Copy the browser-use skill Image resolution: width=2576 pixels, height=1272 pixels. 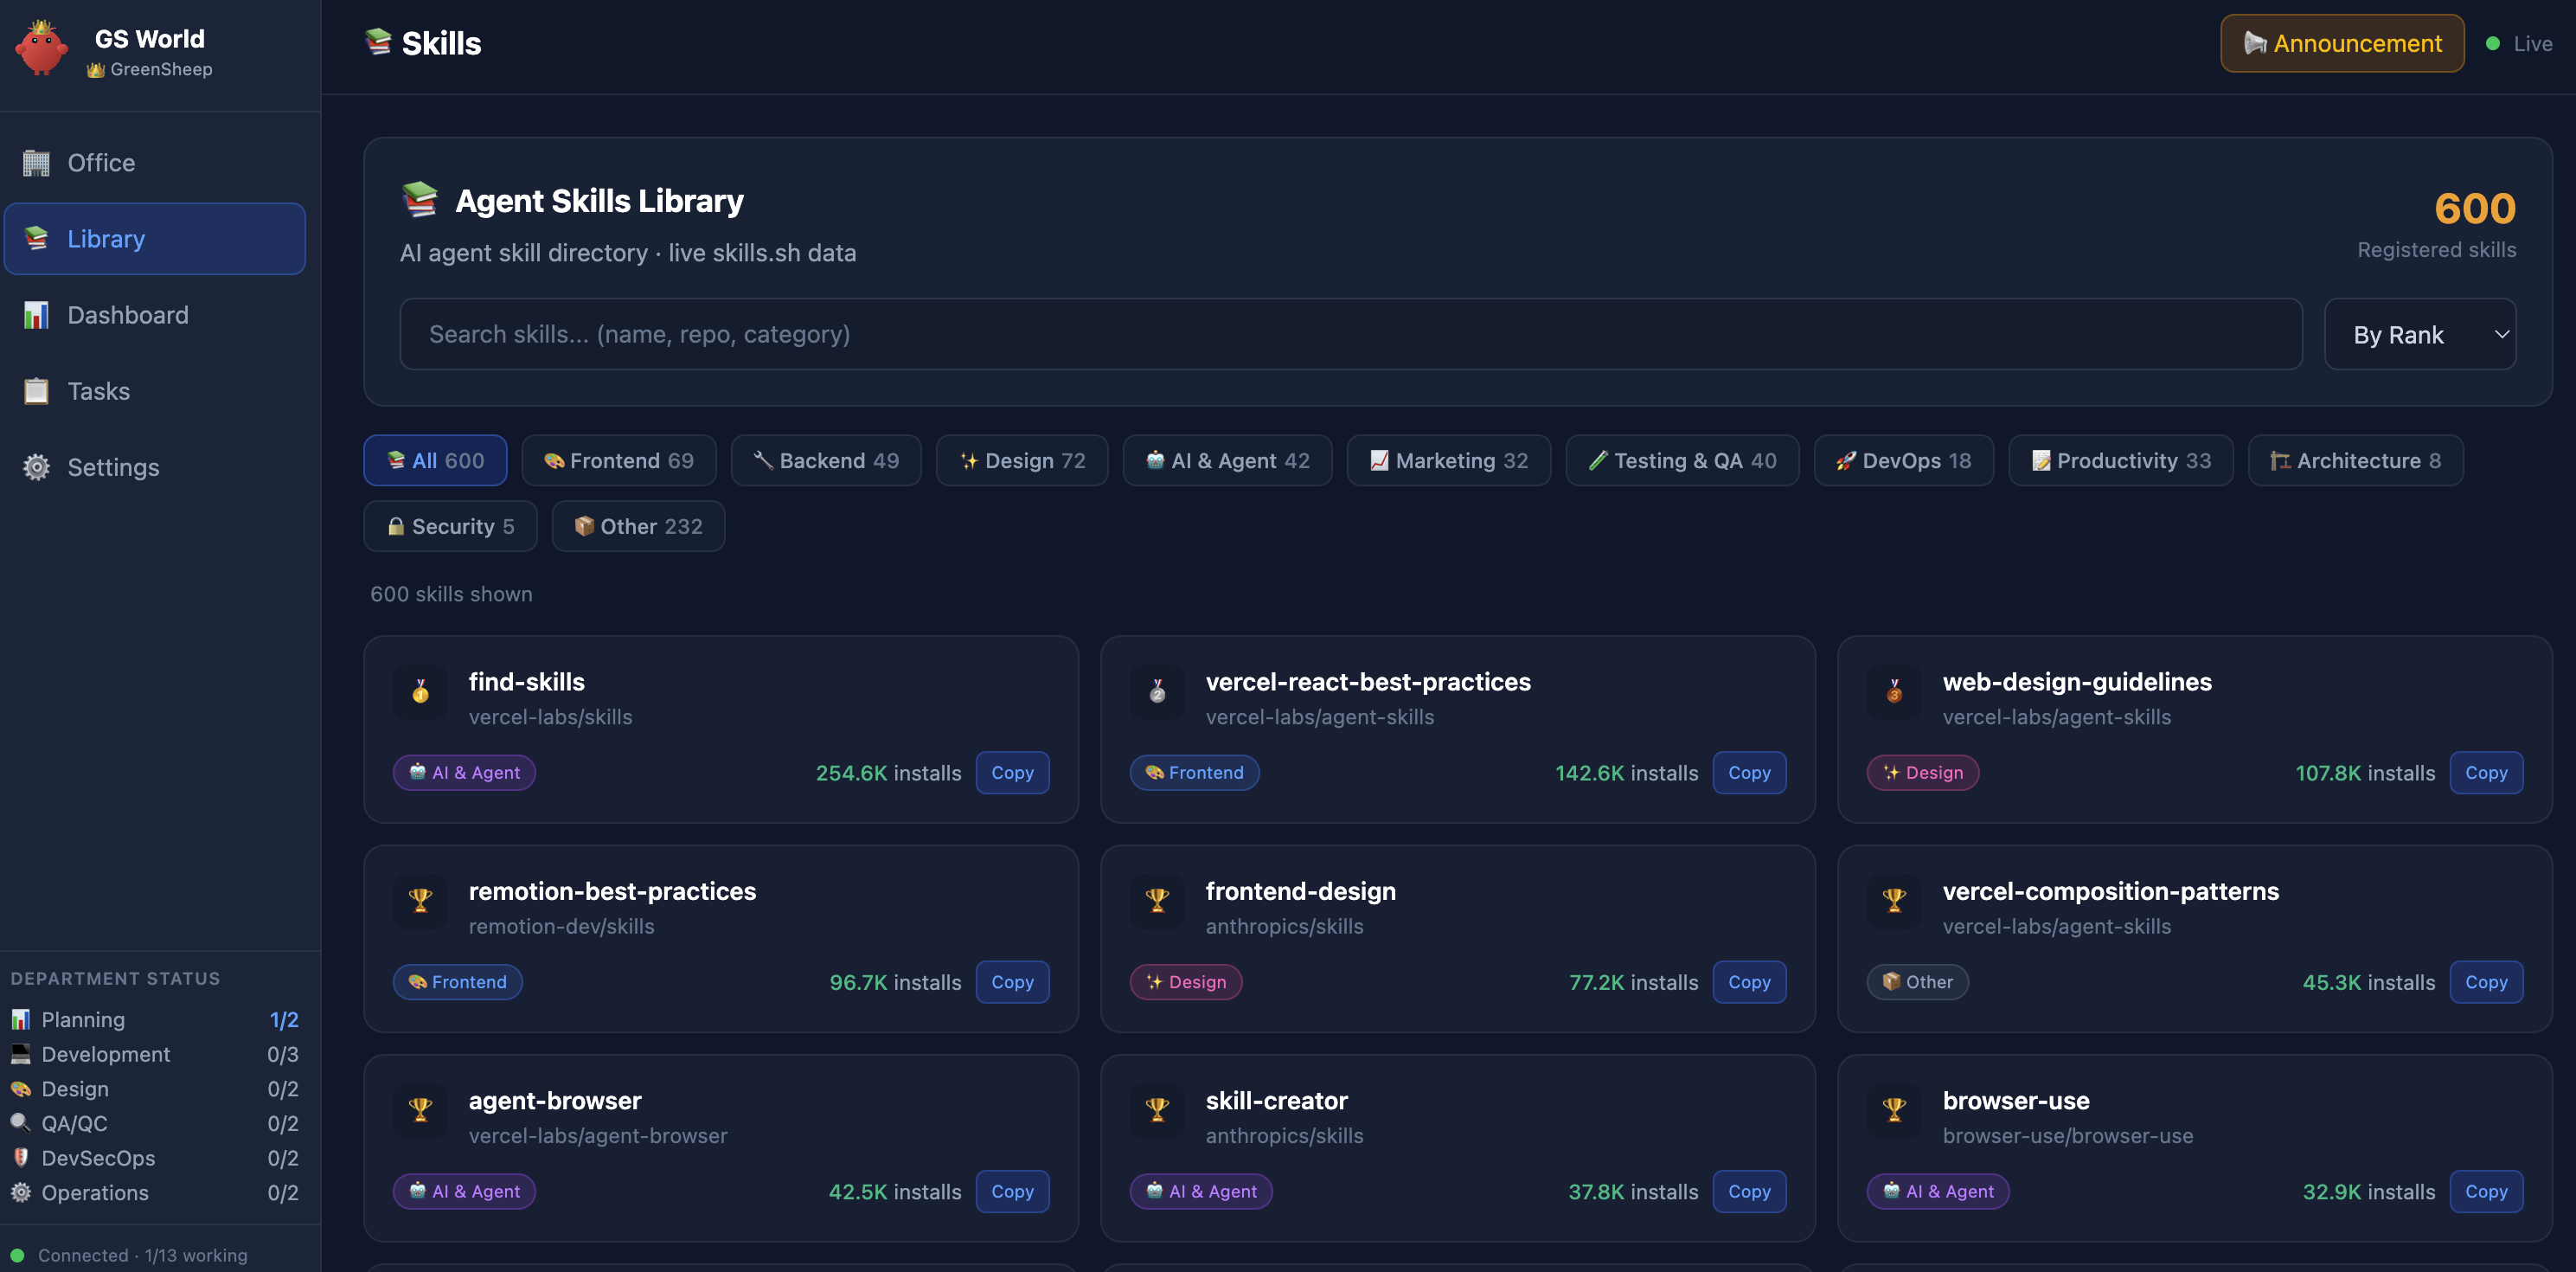[2485, 1191]
